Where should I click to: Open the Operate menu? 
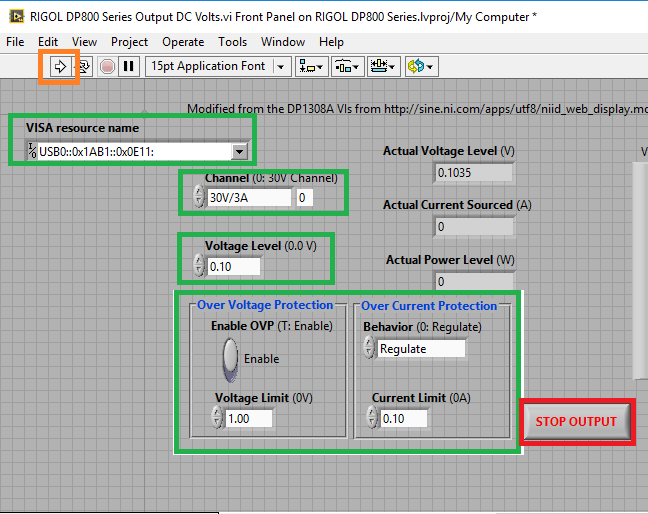click(183, 42)
